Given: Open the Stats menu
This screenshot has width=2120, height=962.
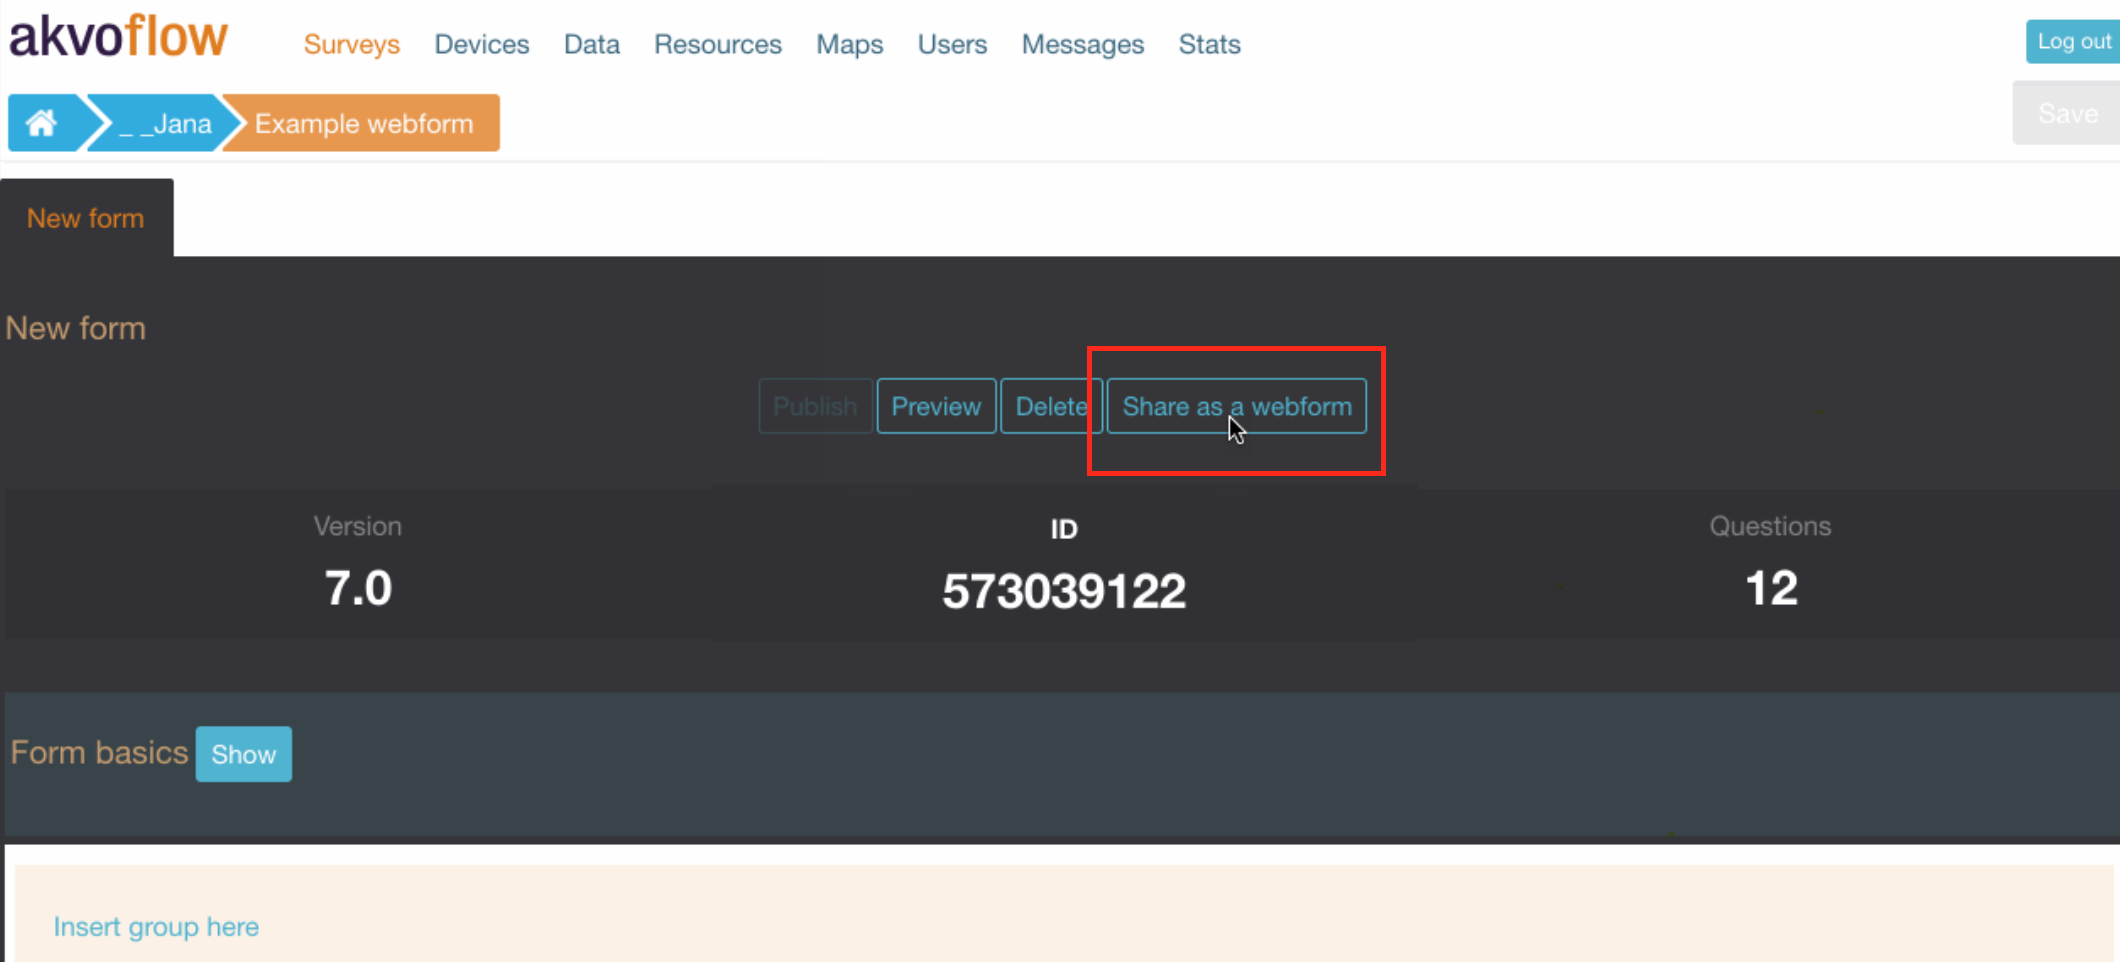Looking at the screenshot, I should 1210,44.
